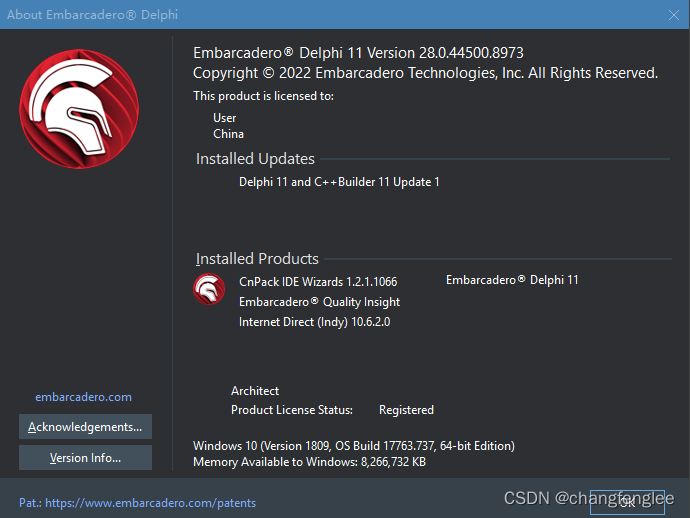Click the 'China' license text
The image size is (690, 518).
tap(228, 134)
